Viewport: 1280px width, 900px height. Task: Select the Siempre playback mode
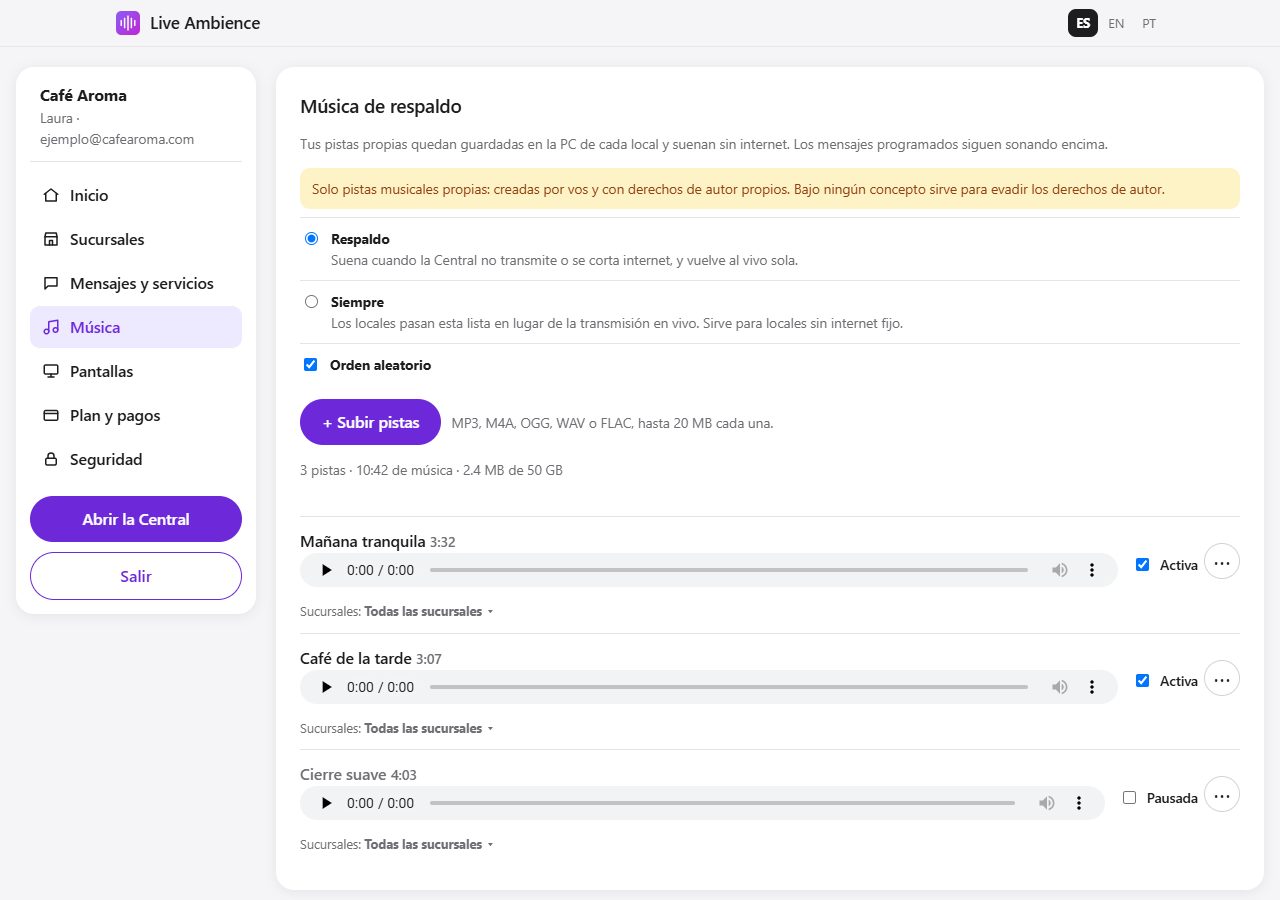click(311, 301)
